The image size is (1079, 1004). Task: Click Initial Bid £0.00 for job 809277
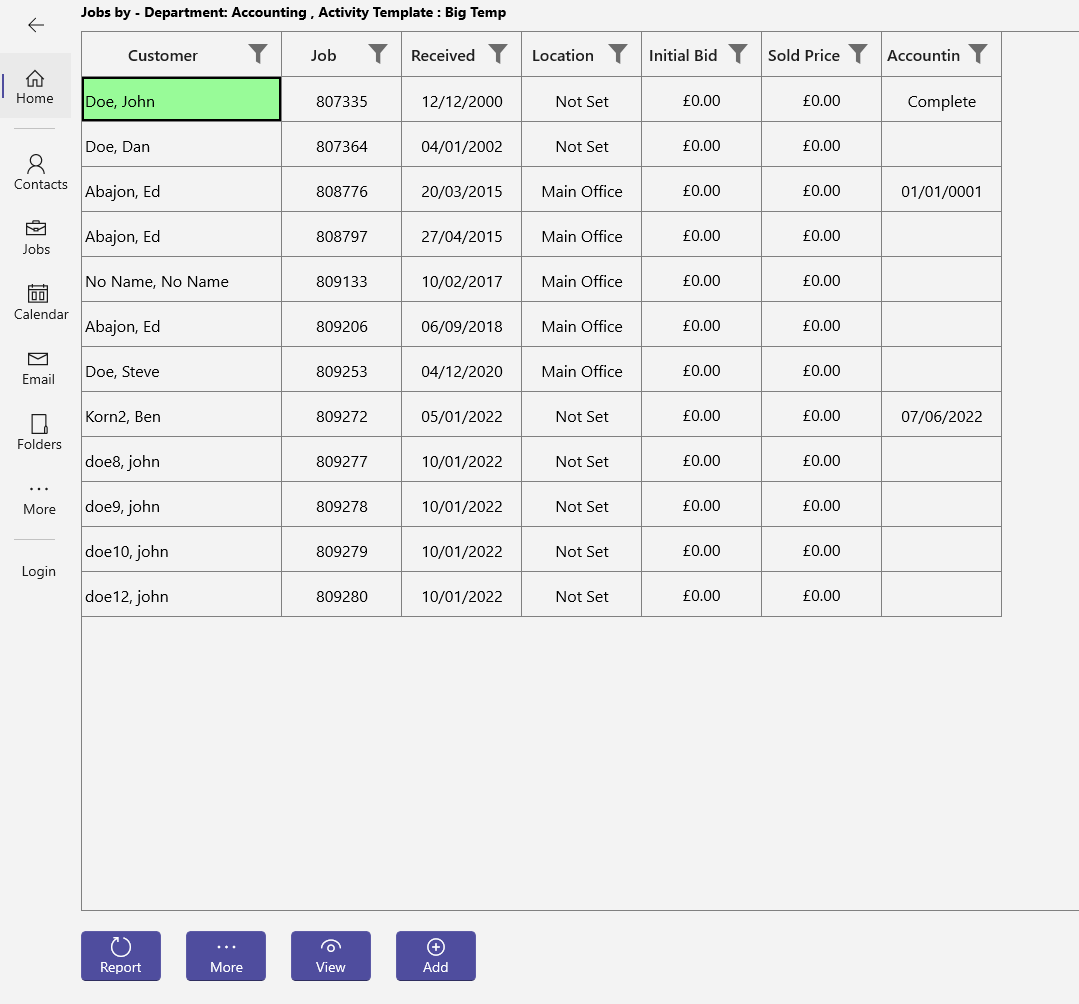click(701, 460)
